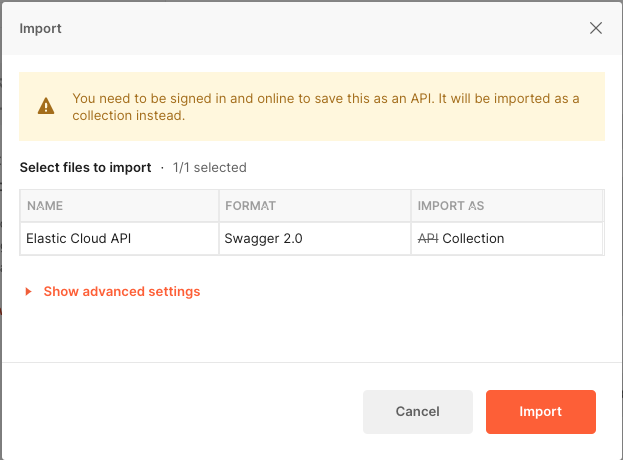Expand the advanced settings disclosure arrow
Screen dimensions: 623x460
[29, 292]
